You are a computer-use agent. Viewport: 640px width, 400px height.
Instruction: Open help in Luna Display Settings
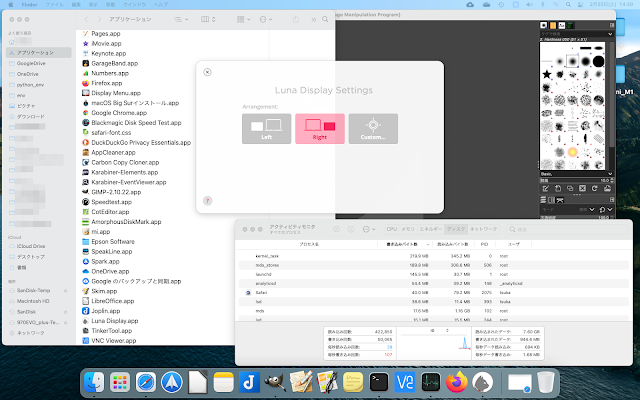pos(207,201)
